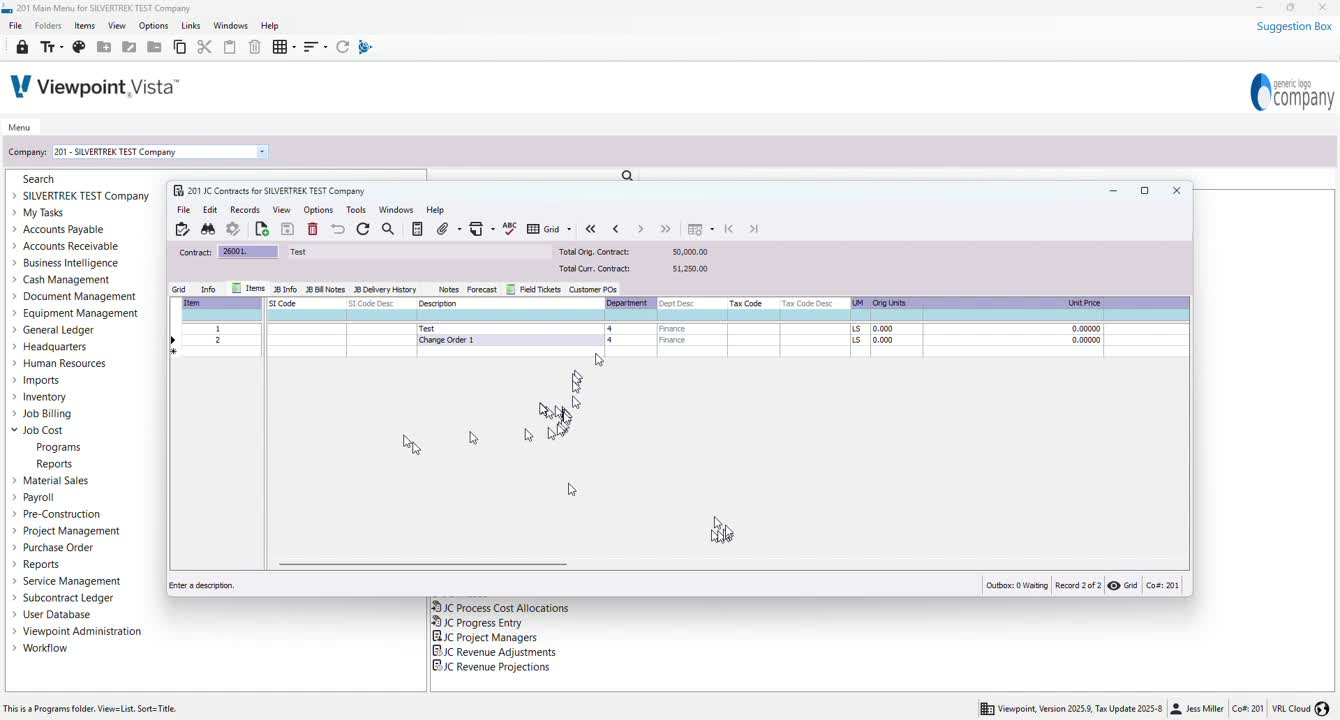This screenshot has height=720, width=1340.
Task: Switch to the JB Delivery History tab
Action: click(x=385, y=290)
